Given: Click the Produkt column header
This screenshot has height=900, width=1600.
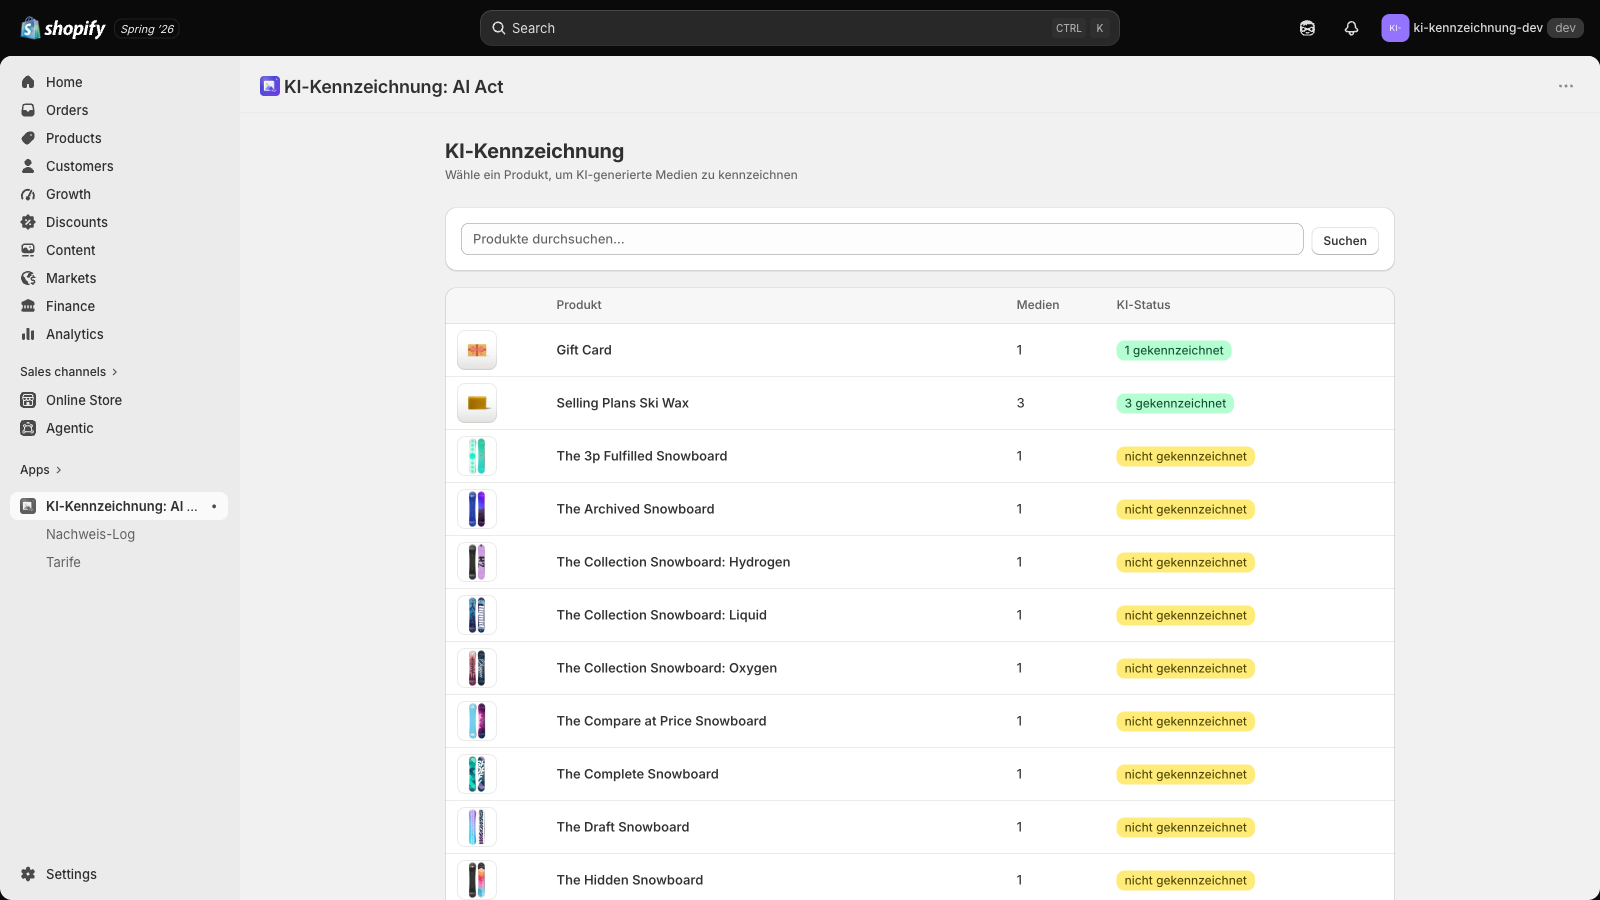Looking at the screenshot, I should 579,305.
